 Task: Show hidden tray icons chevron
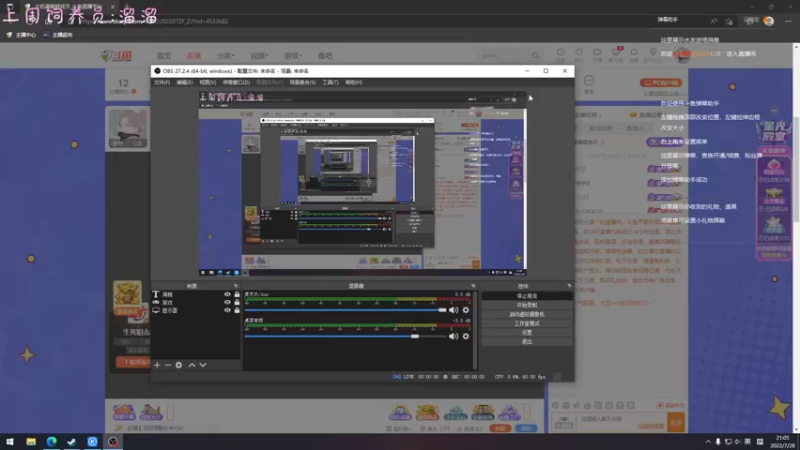point(708,442)
